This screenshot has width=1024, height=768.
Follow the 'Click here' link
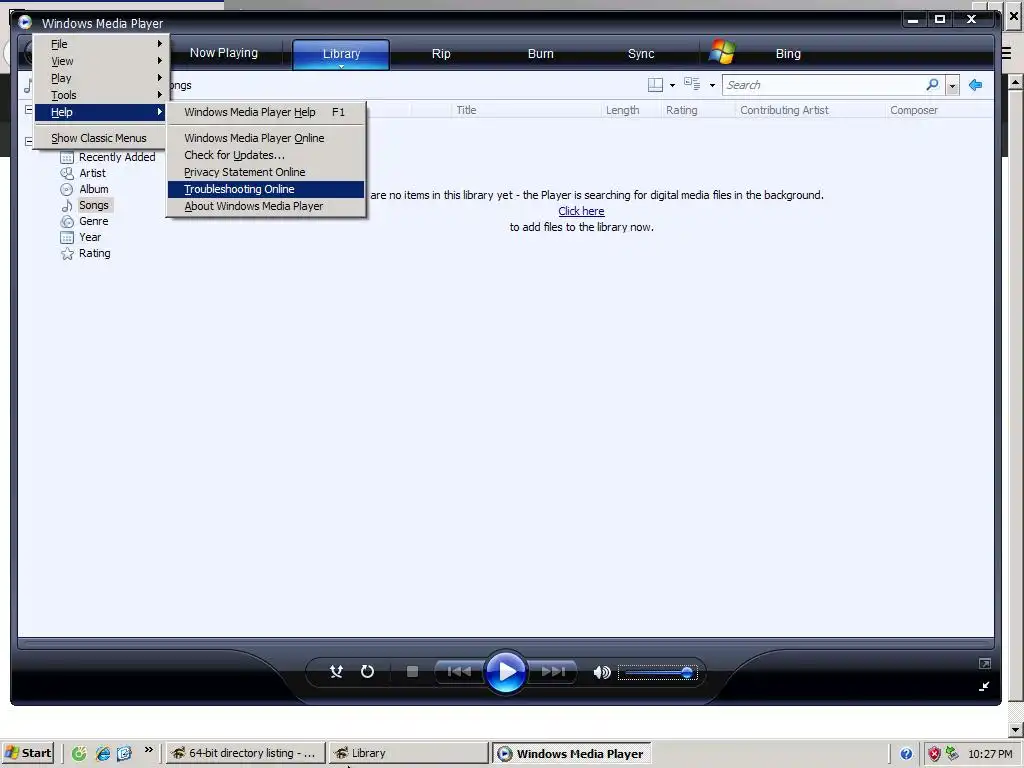(x=581, y=211)
